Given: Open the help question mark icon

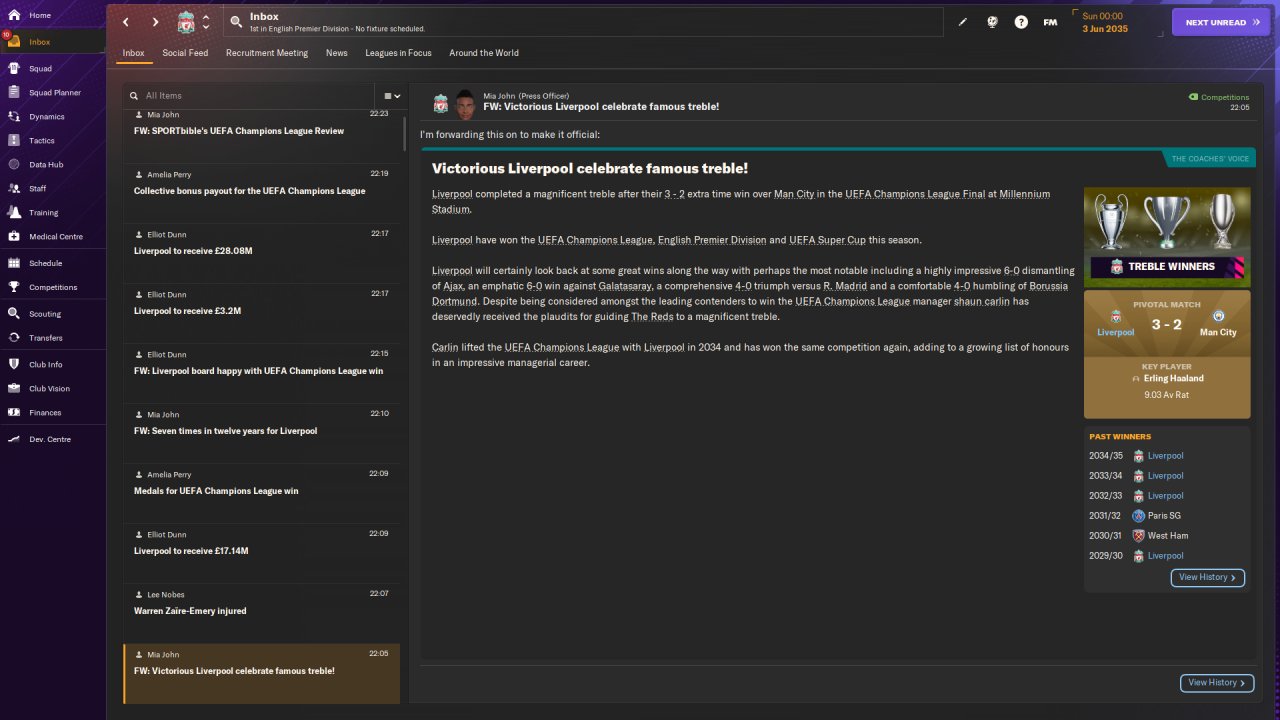Looking at the screenshot, I should tap(1021, 22).
